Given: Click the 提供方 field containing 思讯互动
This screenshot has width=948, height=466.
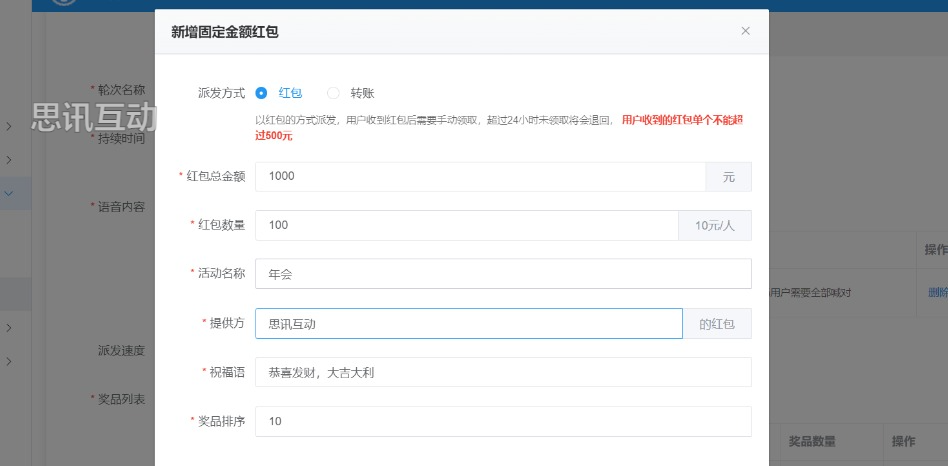Looking at the screenshot, I should 468,324.
